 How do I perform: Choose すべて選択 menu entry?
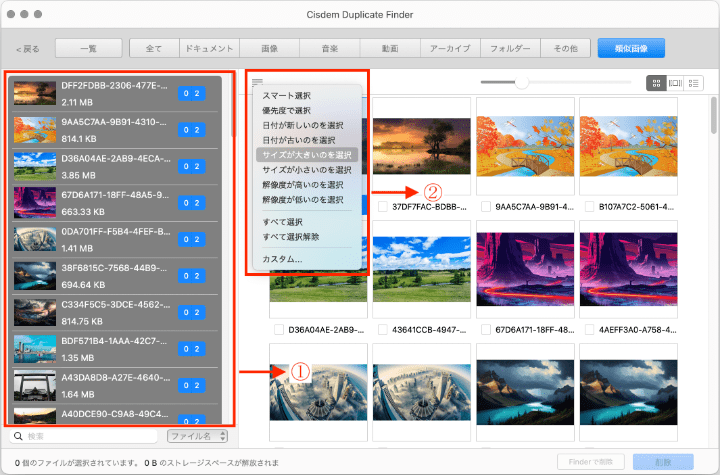[x=307, y=222]
